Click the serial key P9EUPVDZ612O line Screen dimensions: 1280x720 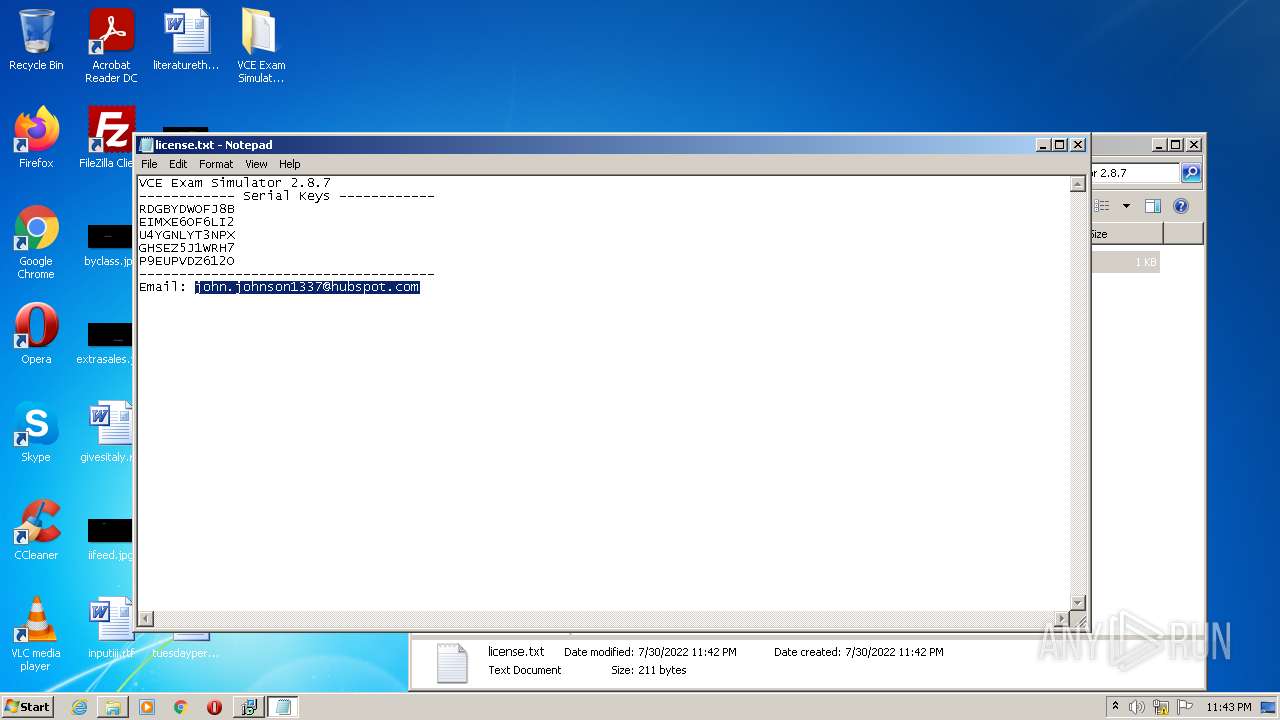[187, 261]
